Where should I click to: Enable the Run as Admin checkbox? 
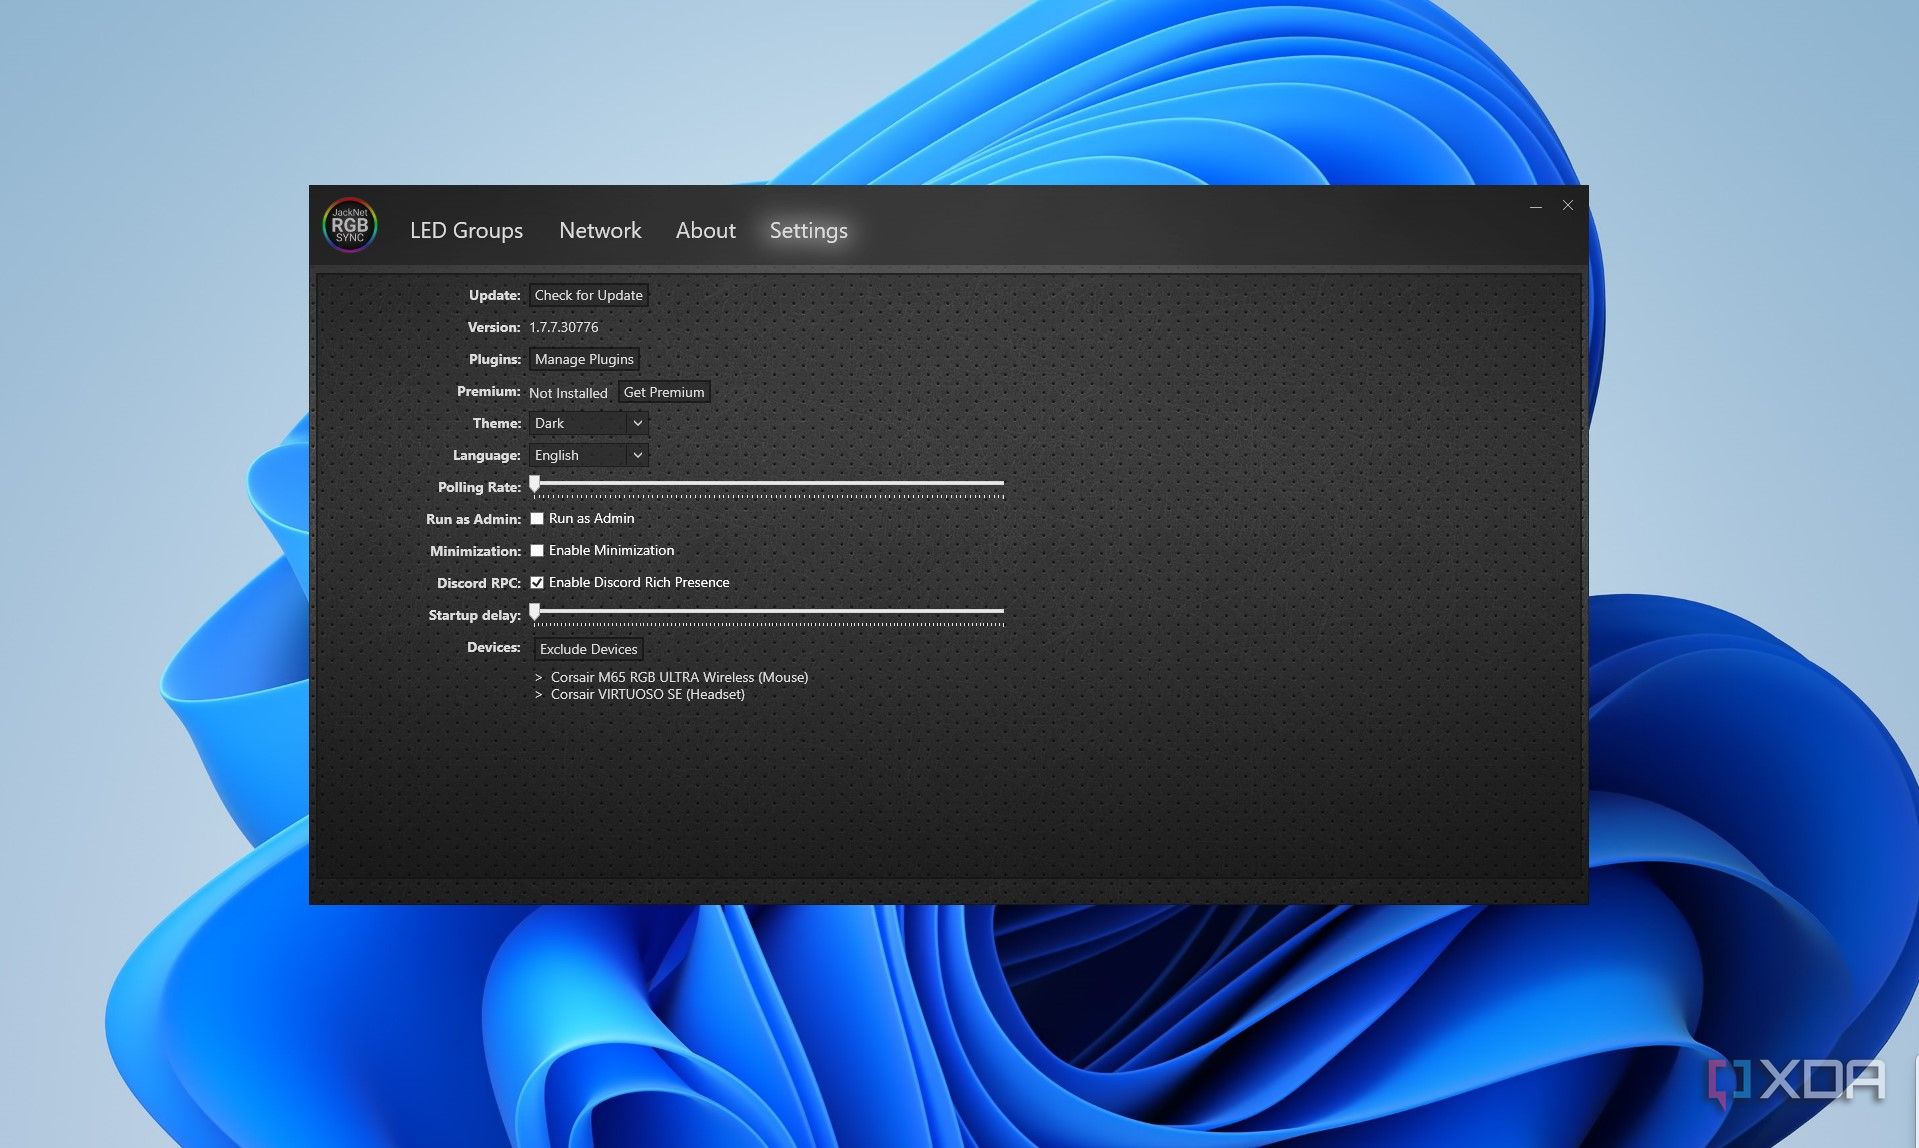(537, 518)
